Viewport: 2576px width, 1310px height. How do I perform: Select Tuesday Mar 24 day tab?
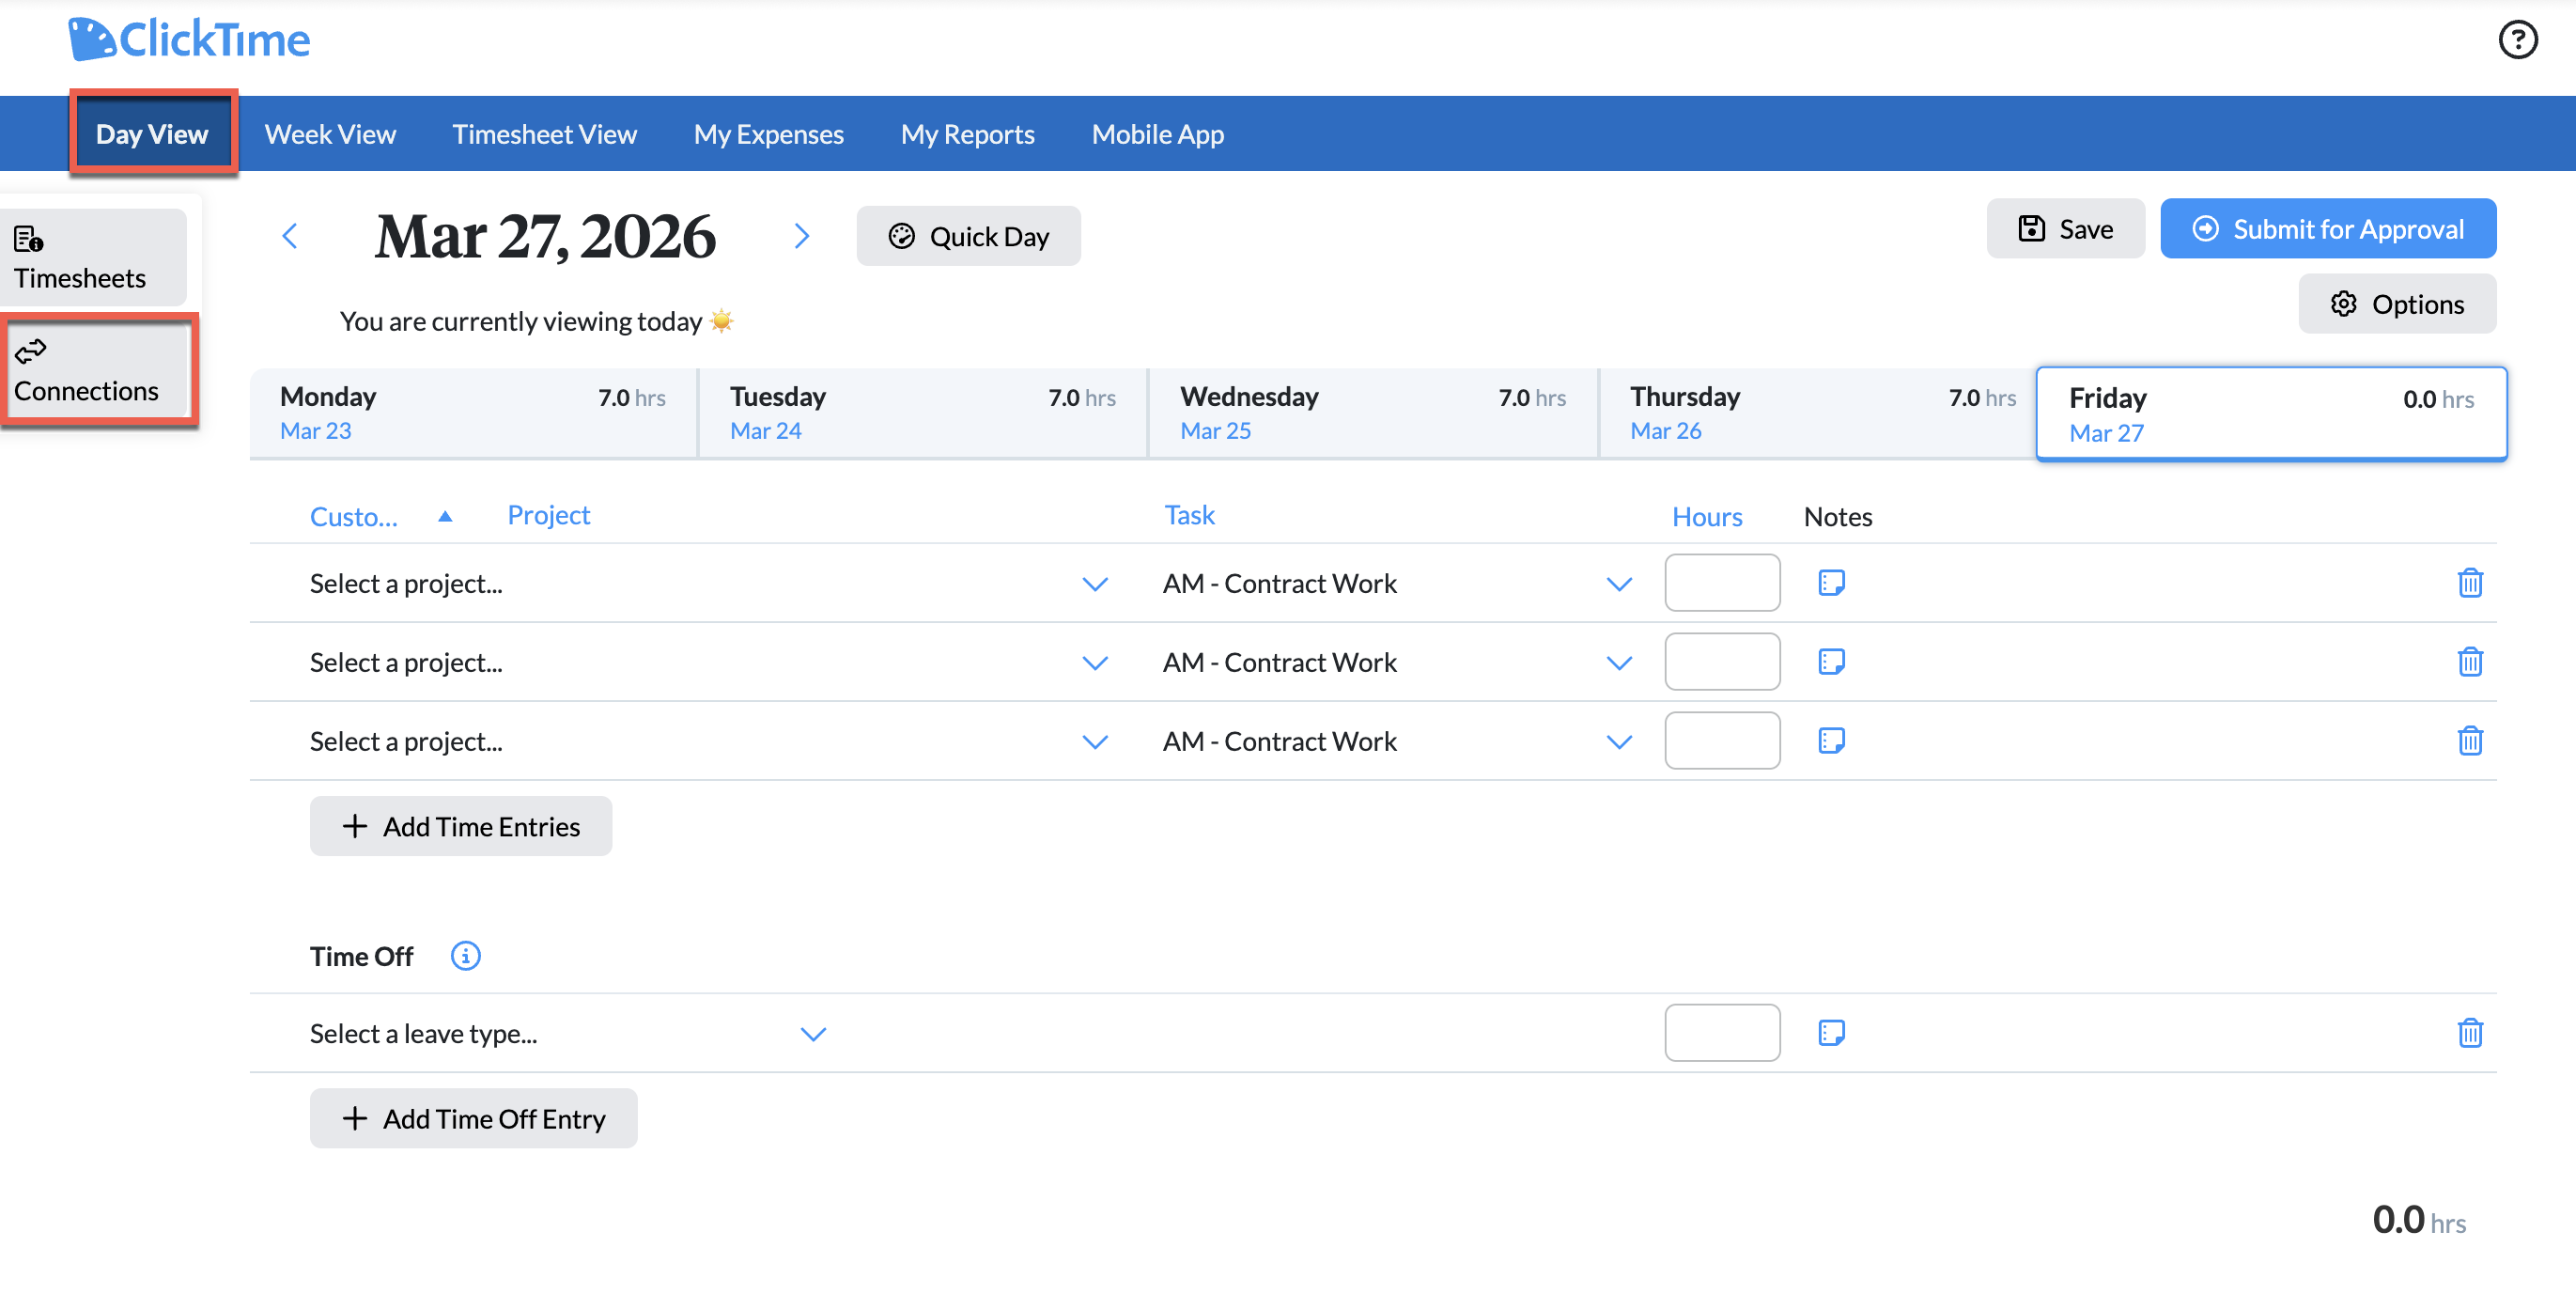click(923, 413)
